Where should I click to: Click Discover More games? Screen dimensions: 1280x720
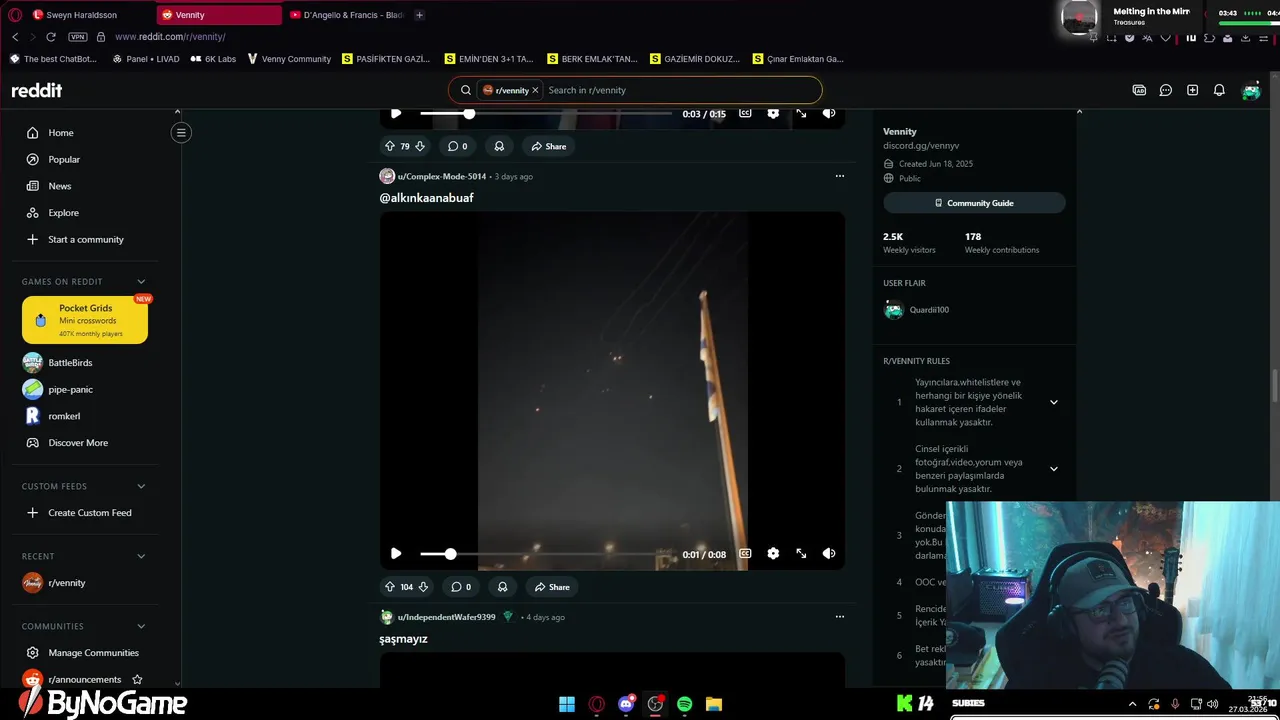78,443
